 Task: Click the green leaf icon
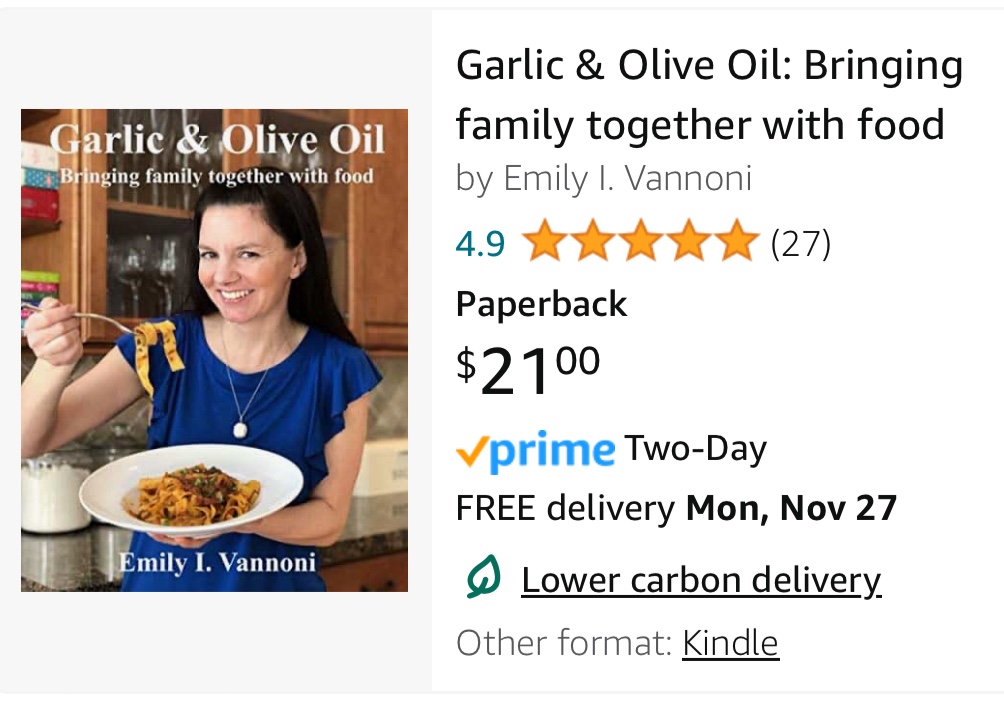(482, 579)
